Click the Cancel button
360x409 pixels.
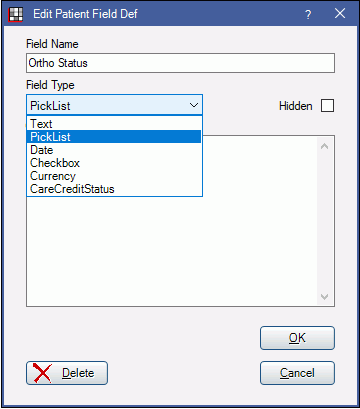point(297,373)
